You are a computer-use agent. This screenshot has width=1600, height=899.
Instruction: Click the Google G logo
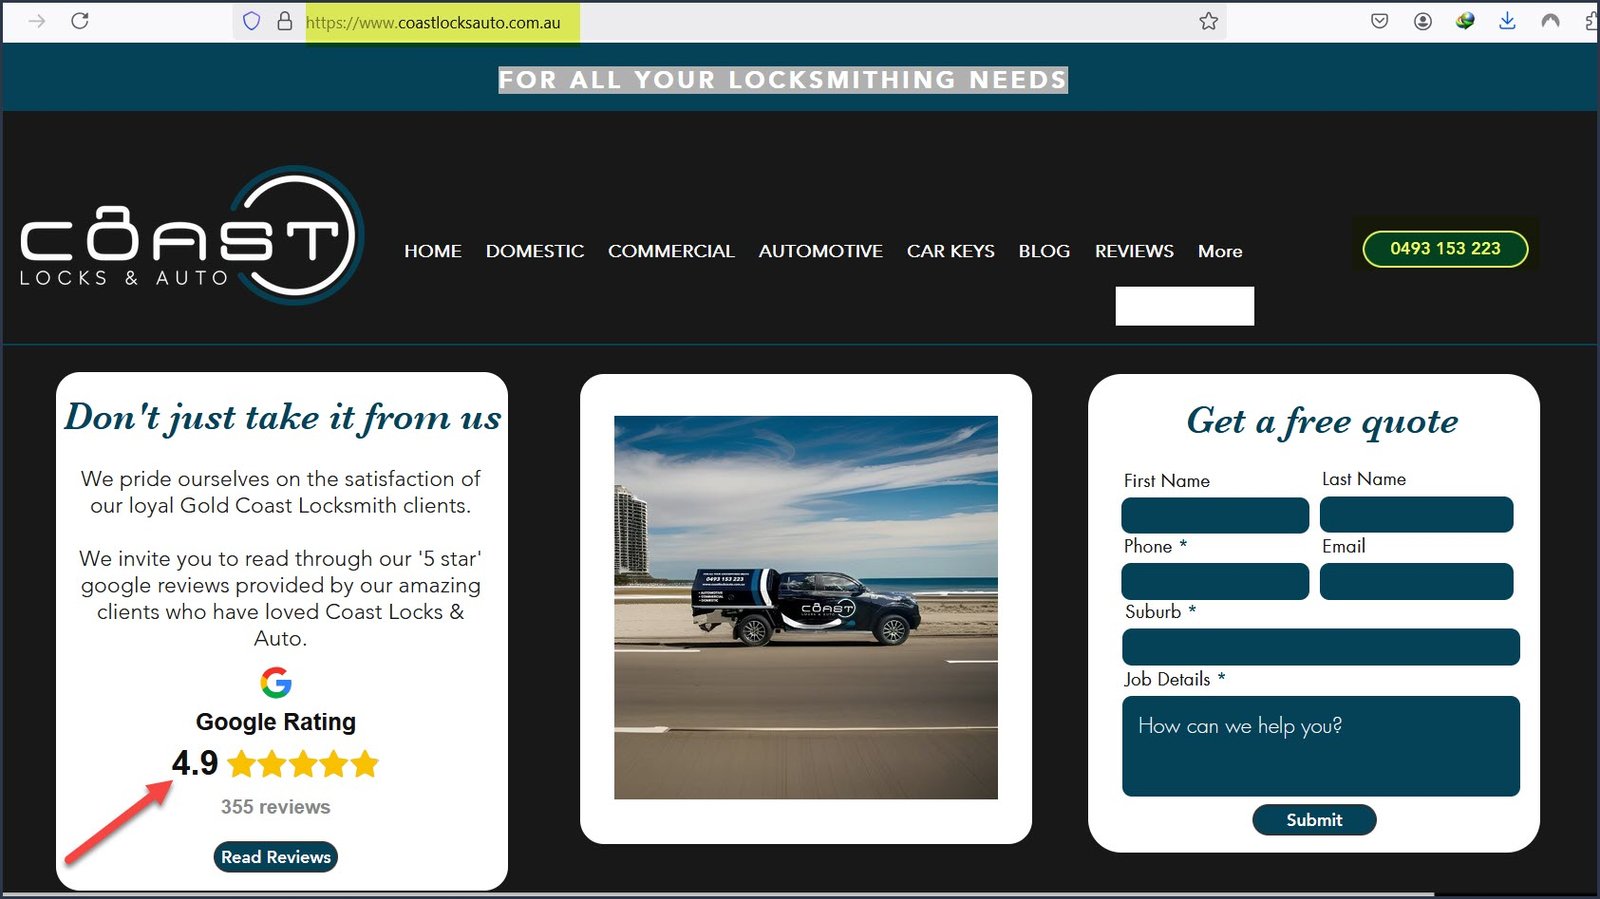coord(276,683)
